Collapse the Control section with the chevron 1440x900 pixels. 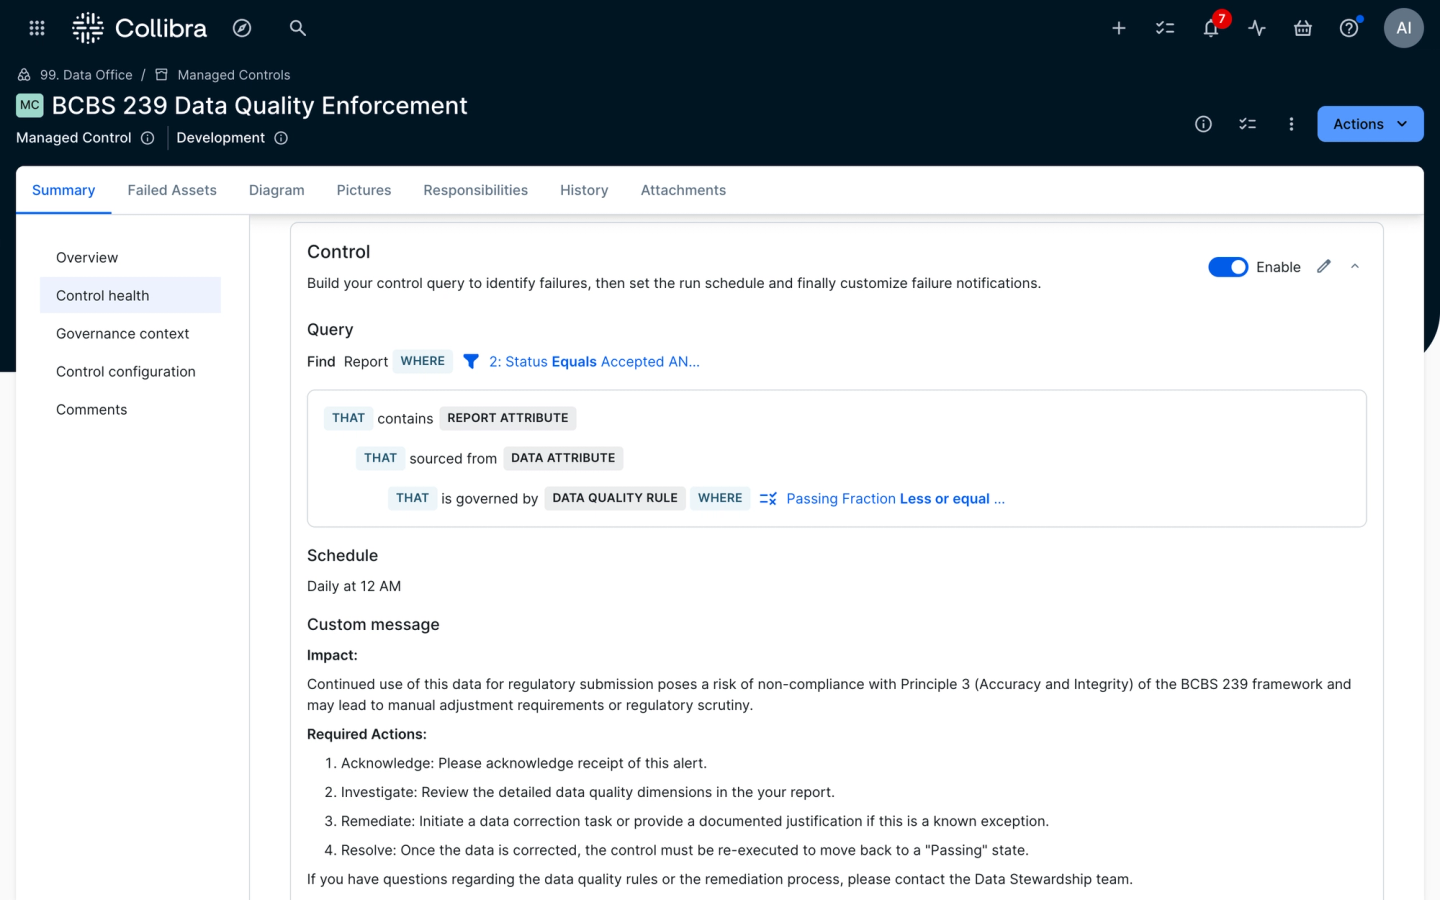click(1355, 266)
